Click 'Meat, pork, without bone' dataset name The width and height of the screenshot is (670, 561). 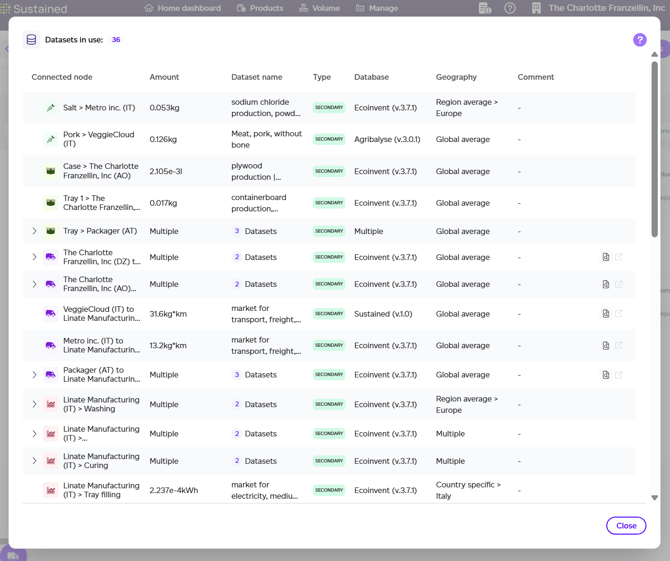point(267,139)
